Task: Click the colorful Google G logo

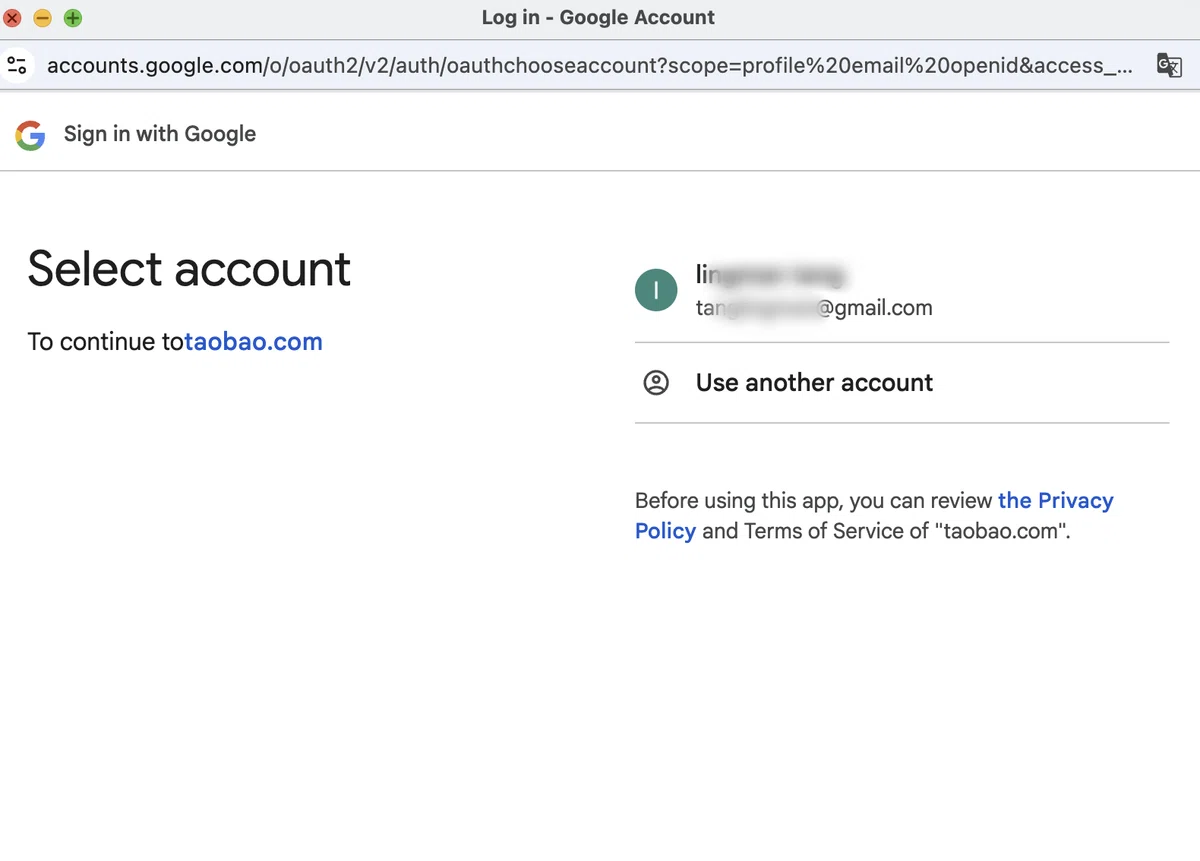Action: 31,135
